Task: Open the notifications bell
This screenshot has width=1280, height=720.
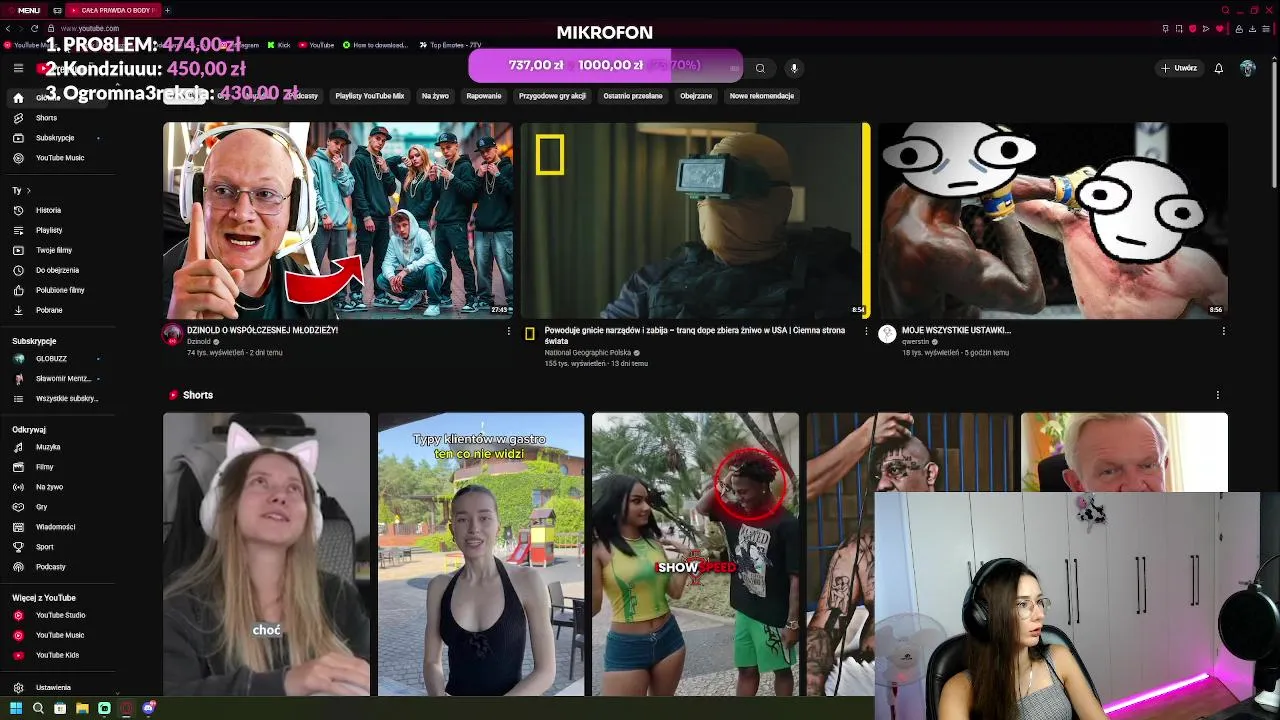Action: click(x=1218, y=68)
